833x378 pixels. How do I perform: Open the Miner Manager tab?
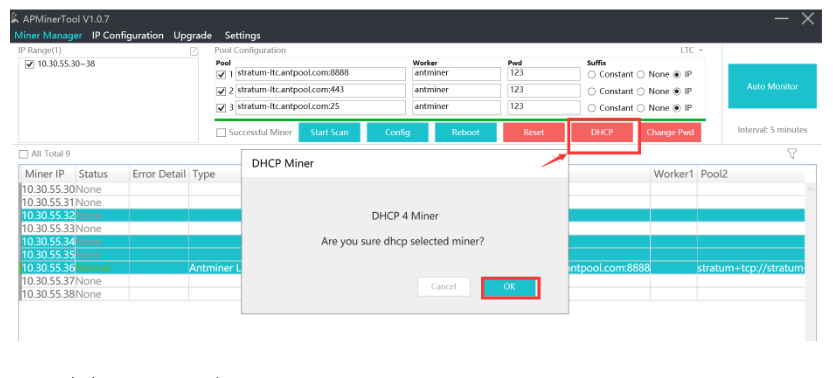tap(48, 36)
